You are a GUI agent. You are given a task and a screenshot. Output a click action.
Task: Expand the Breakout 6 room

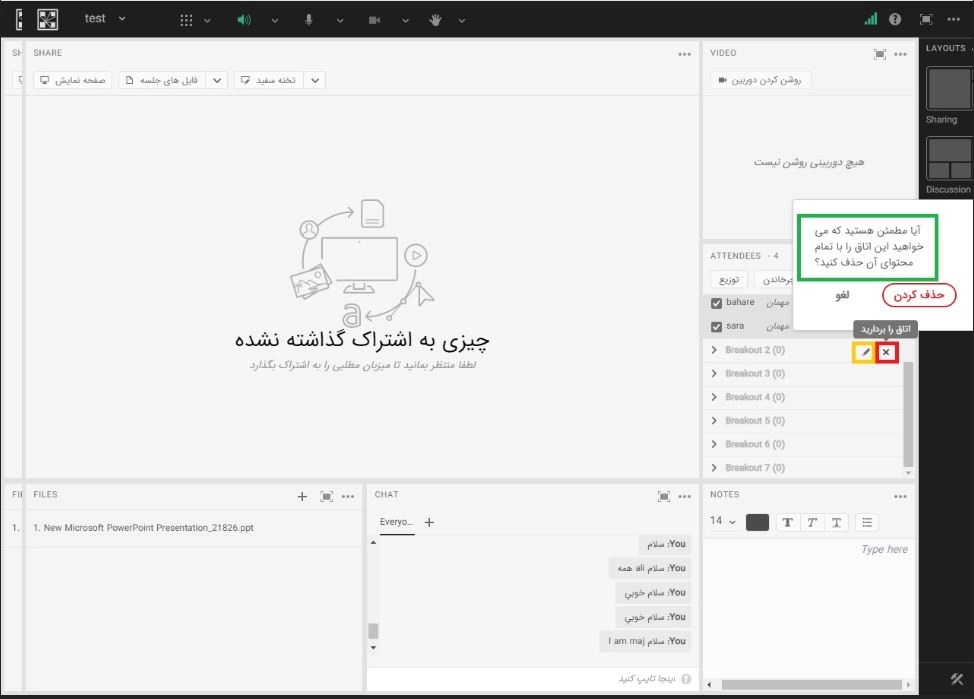pos(714,444)
